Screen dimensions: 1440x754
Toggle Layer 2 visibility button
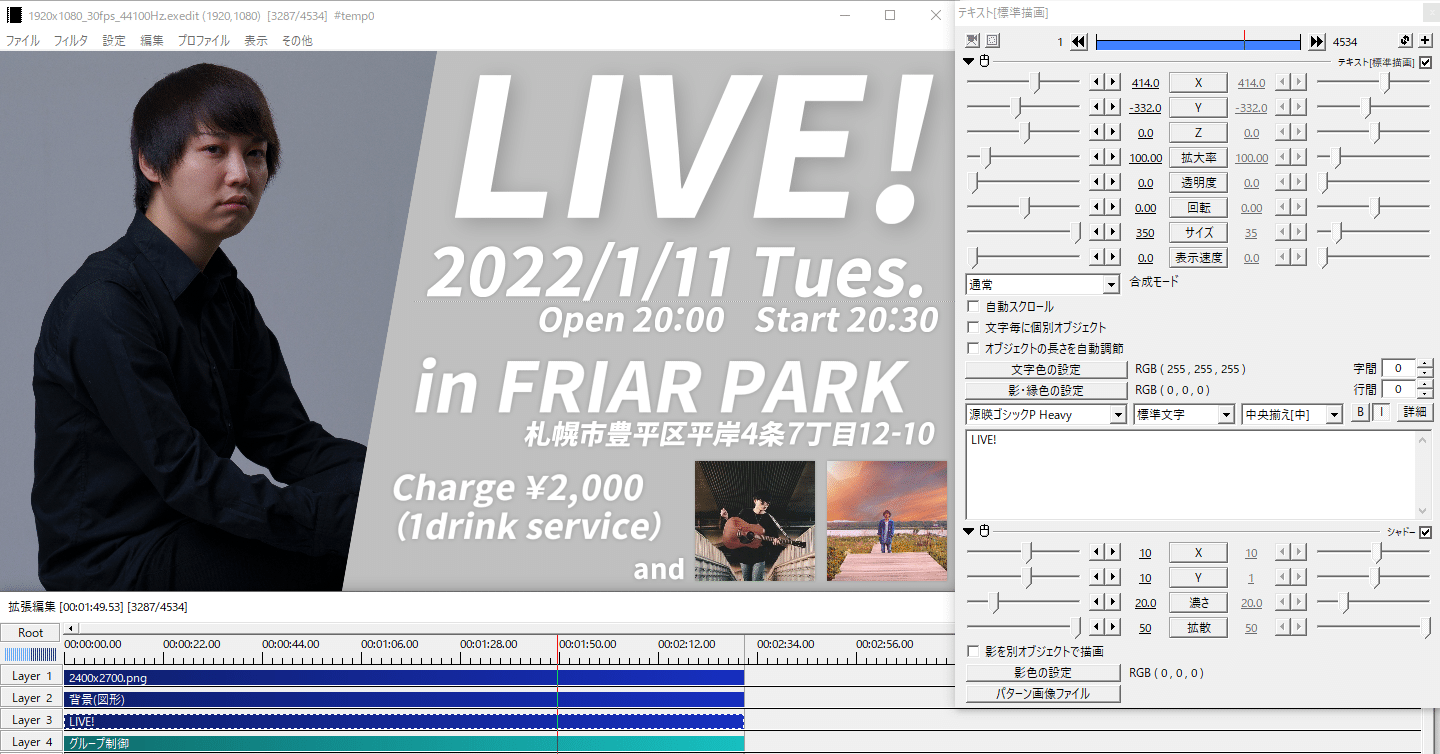(30, 698)
